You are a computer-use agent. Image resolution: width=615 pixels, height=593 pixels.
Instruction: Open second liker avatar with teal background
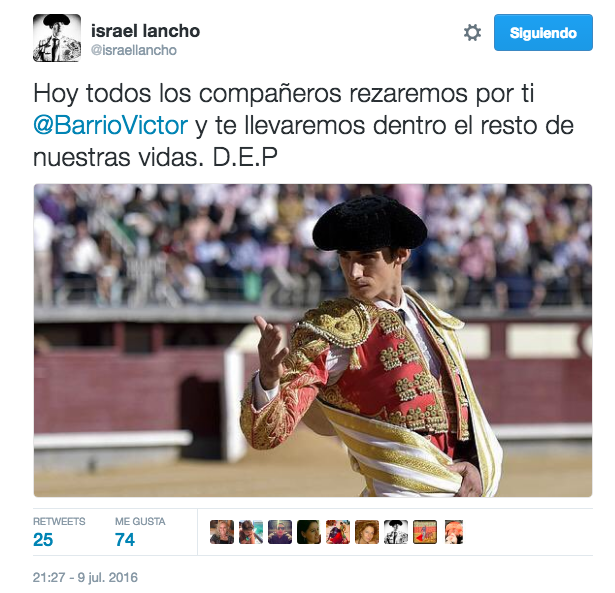251,532
